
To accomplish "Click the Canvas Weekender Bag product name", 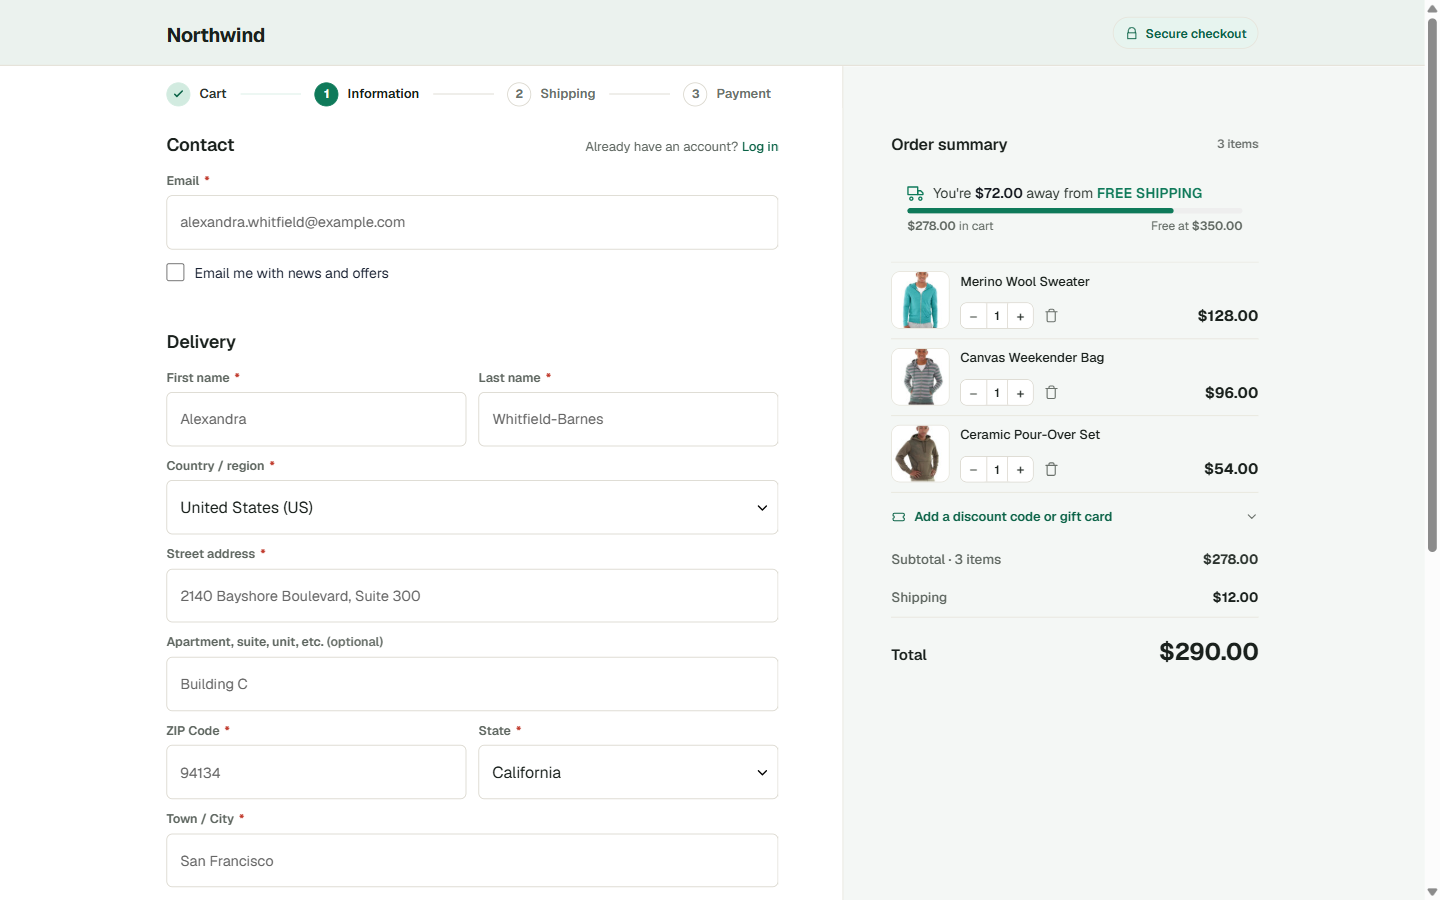I will pyautogui.click(x=1032, y=358).
